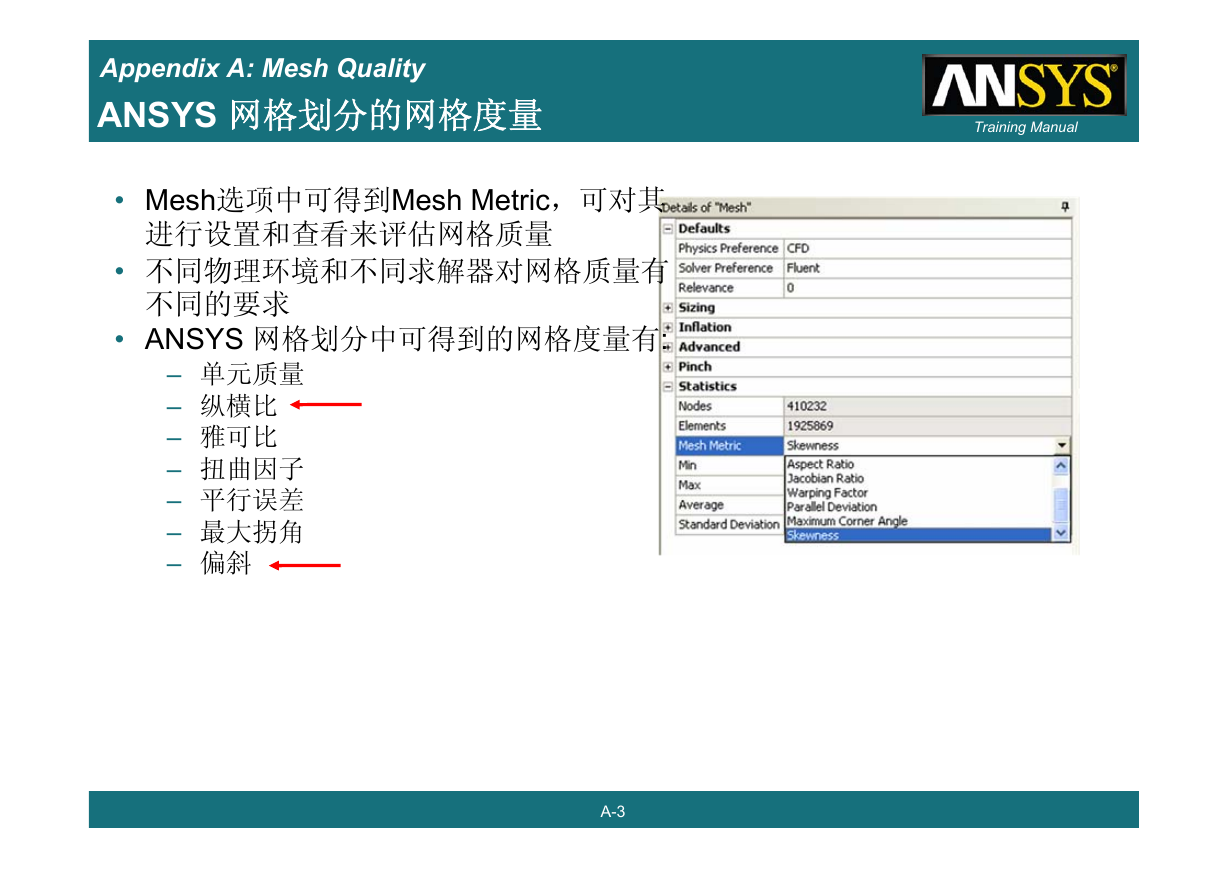The width and height of the screenshot is (1228, 869).
Task: Click the dropdown list scrollbar thumb
Action: (x=1062, y=507)
